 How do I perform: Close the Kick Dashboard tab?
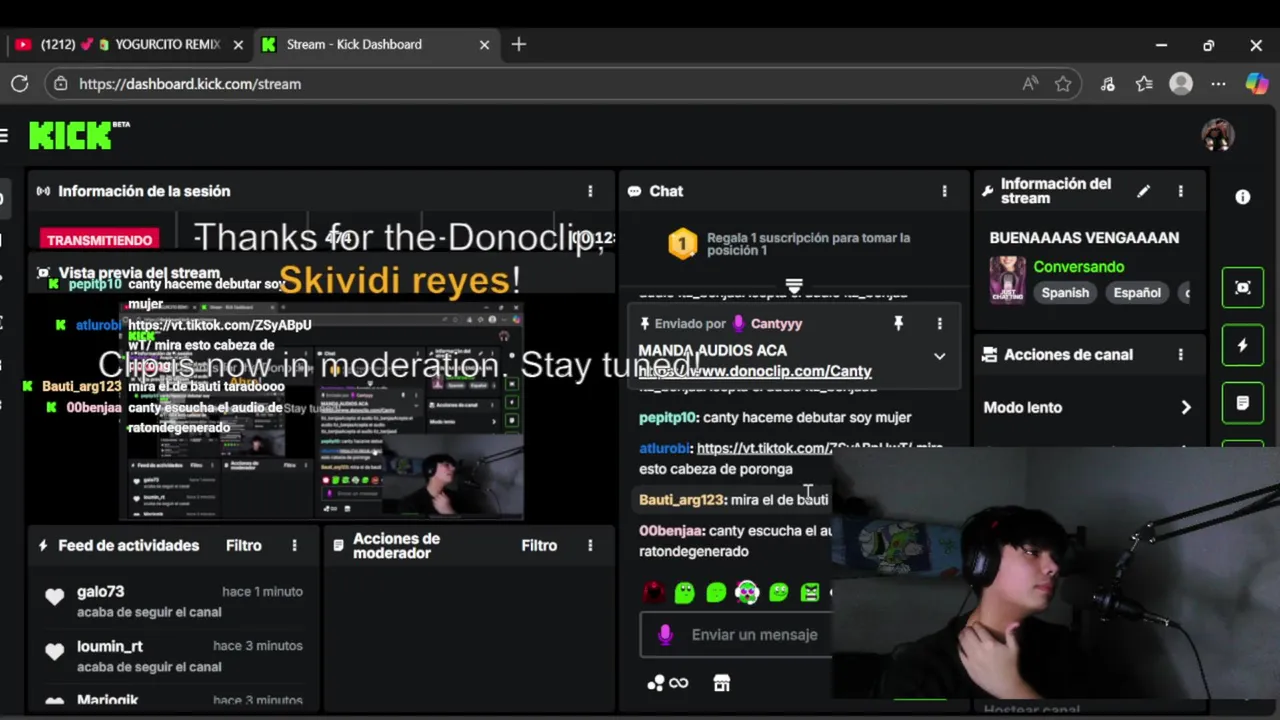[x=485, y=45]
